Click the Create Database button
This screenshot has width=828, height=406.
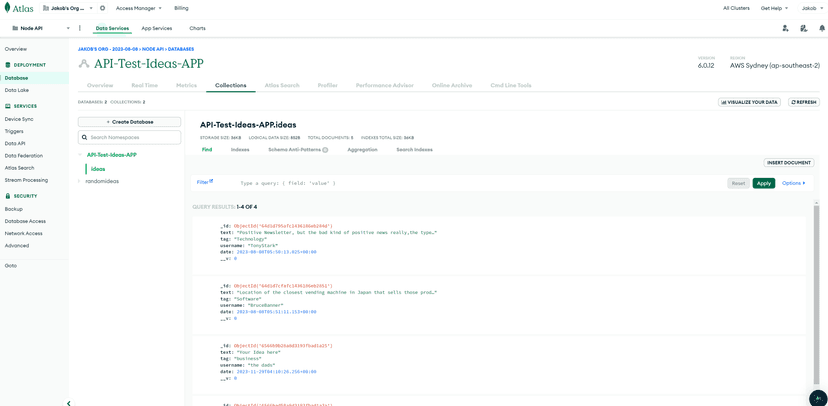coord(129,122)
